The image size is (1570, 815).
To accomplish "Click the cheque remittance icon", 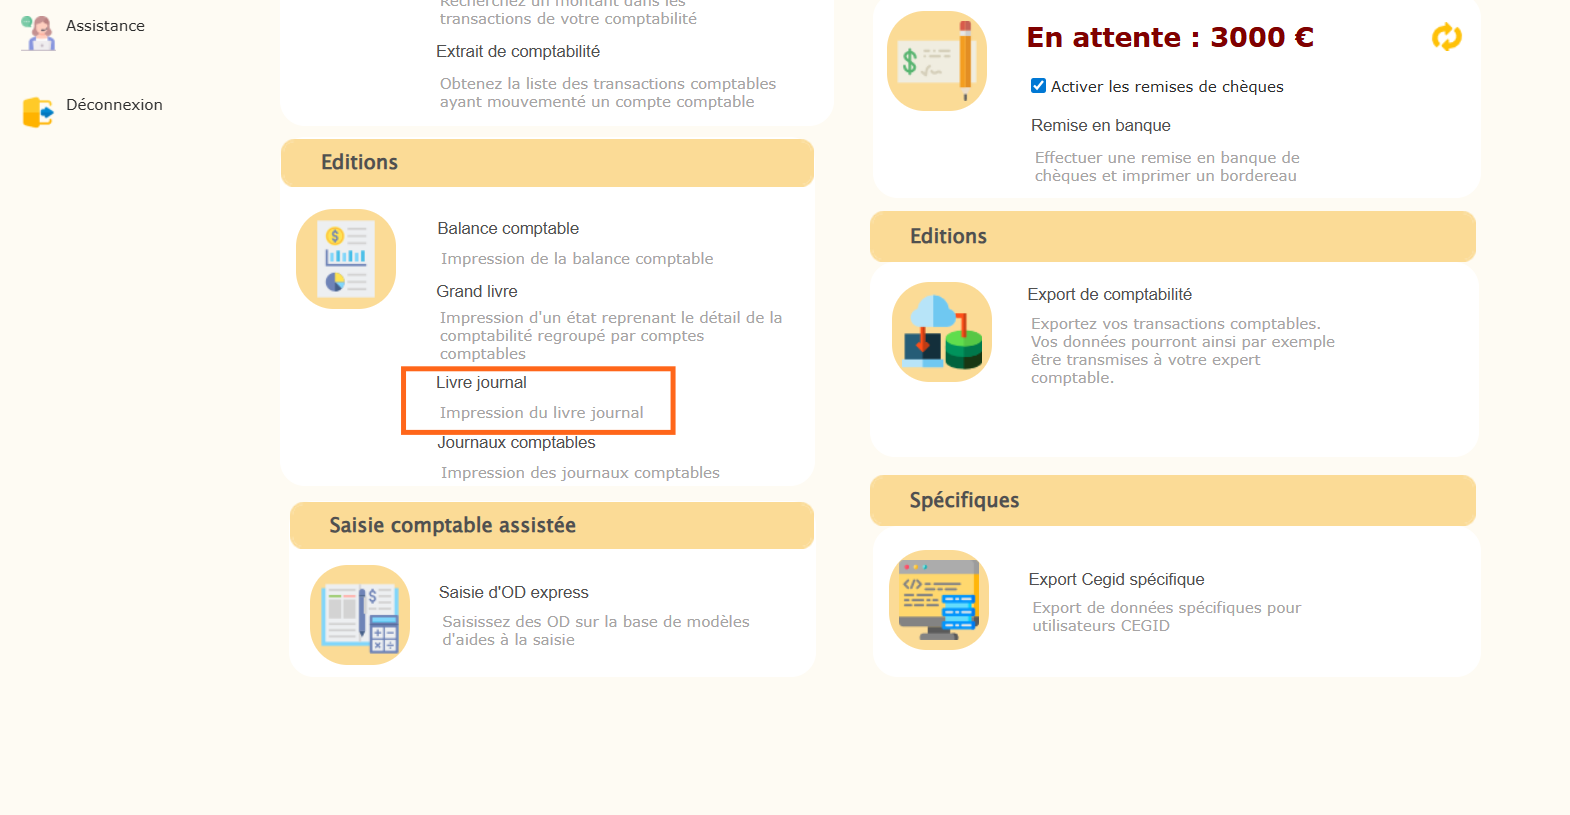I will click(937, 61).
